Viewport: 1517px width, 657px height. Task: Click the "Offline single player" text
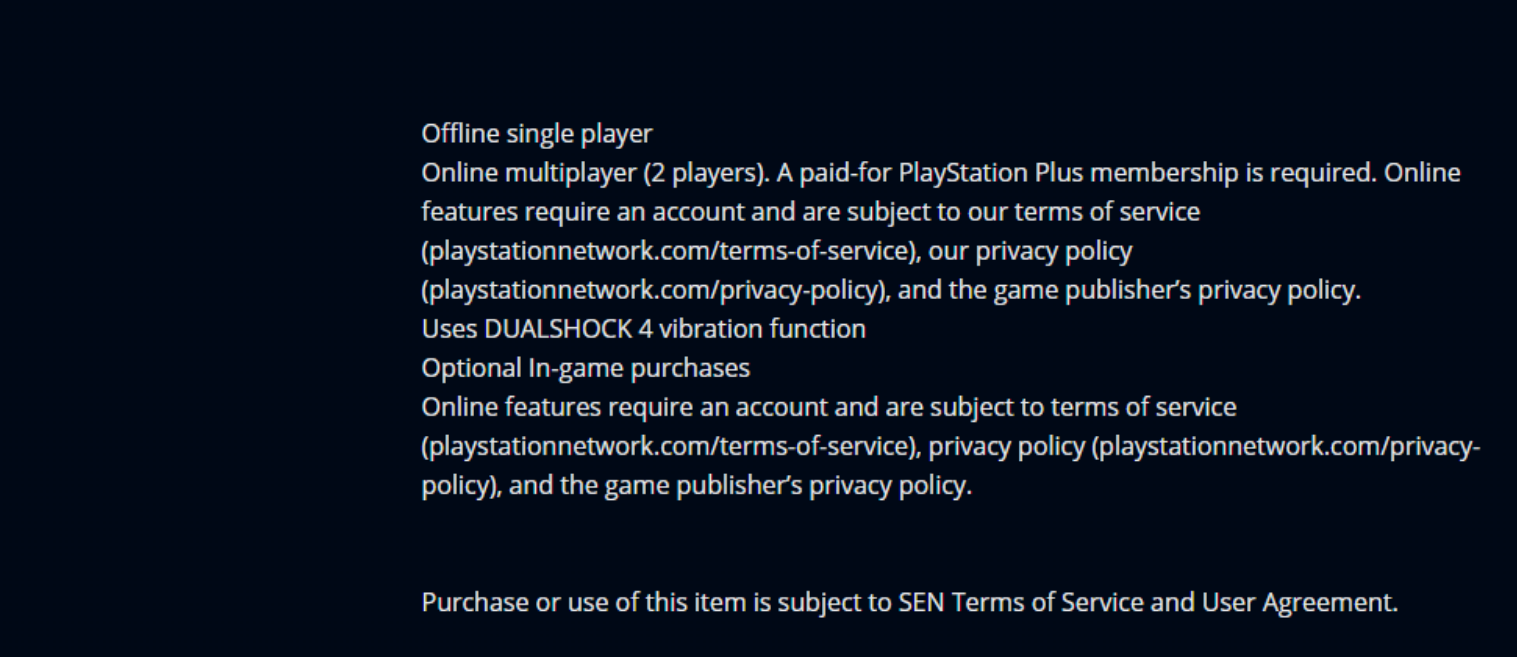coord(537,134)
